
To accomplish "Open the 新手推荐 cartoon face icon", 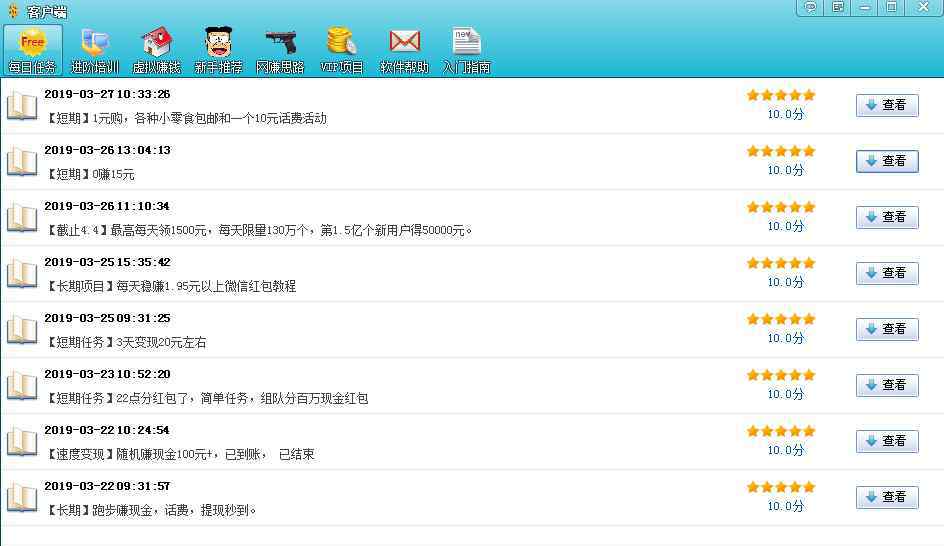I will (x=219, y=51).
